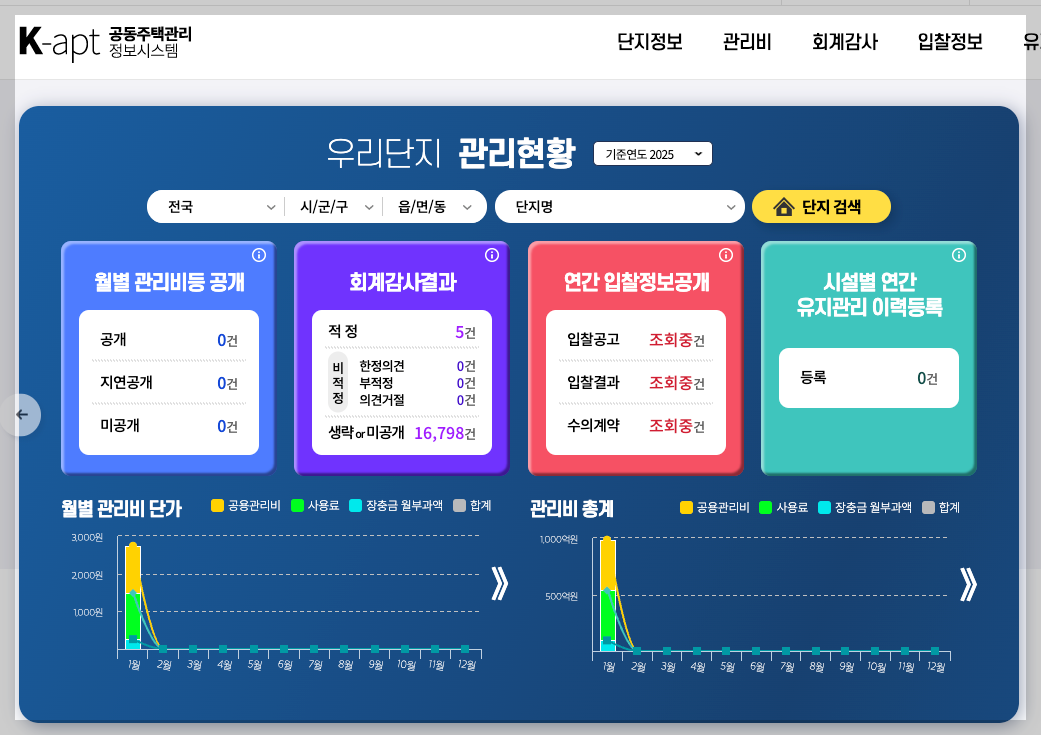1041x735 pixels.
Task: Click the info icon on 월별 관리비등 공개 card
Action: [x=260, y=255]
